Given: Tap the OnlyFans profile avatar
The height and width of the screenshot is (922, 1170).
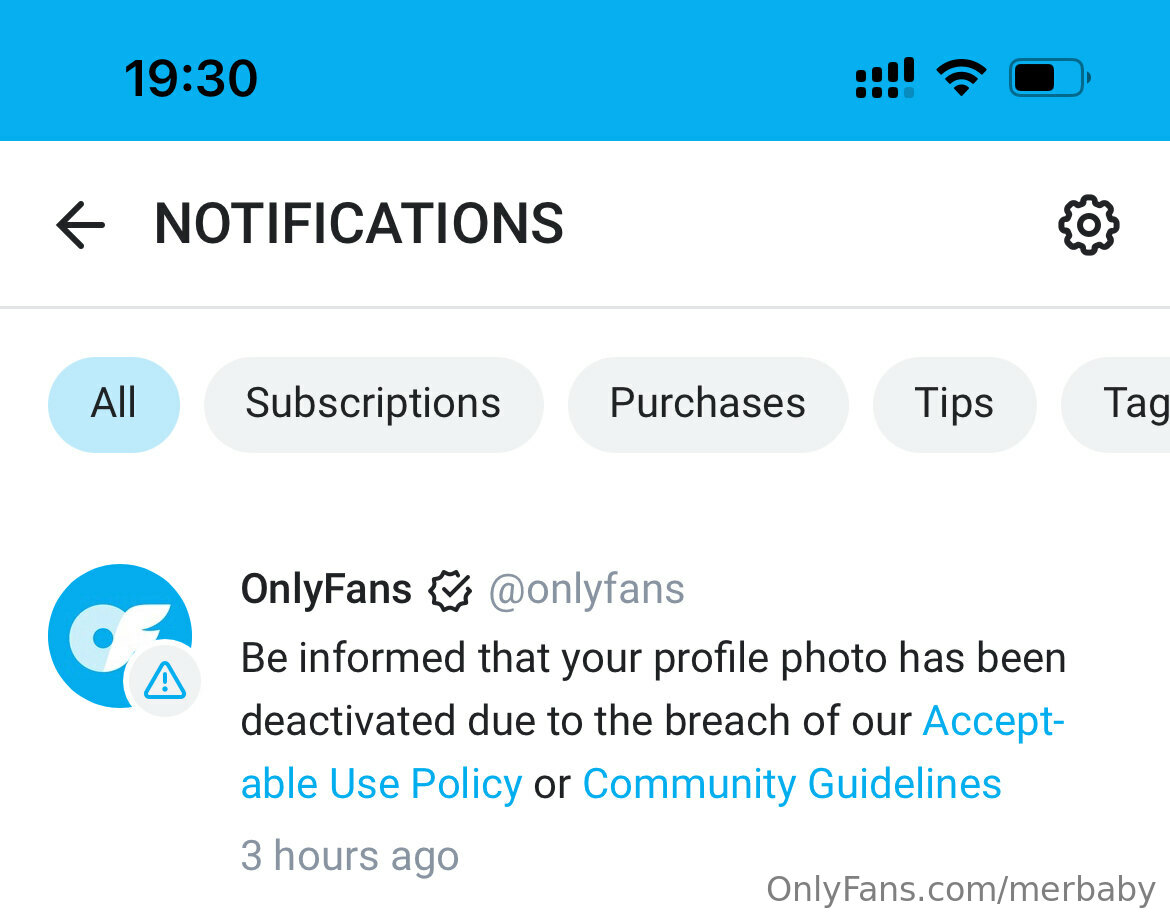Looking at the screenshot, I should (x=120, y=636).
